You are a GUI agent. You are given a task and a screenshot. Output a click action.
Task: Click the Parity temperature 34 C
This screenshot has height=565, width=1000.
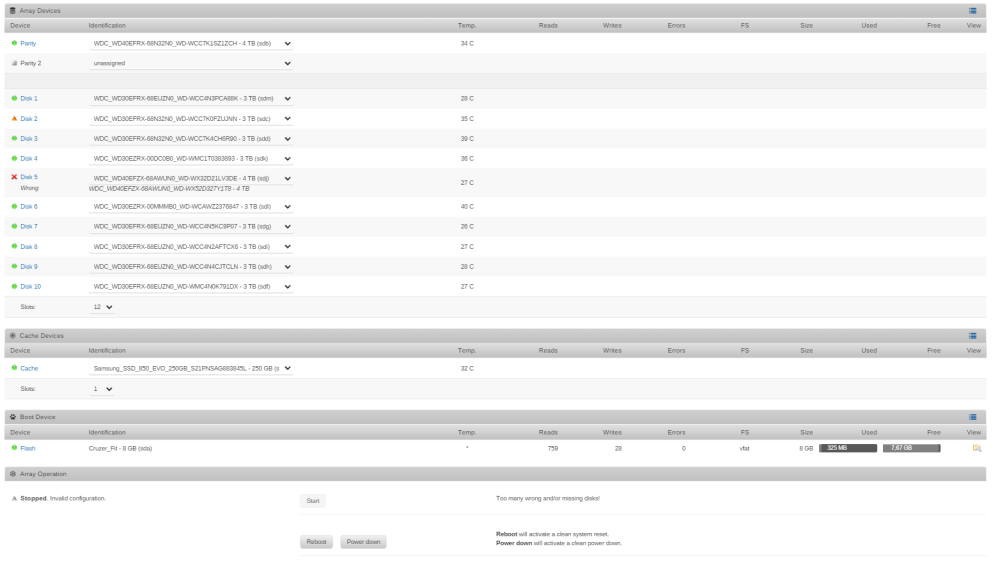(x=467, y=43)
